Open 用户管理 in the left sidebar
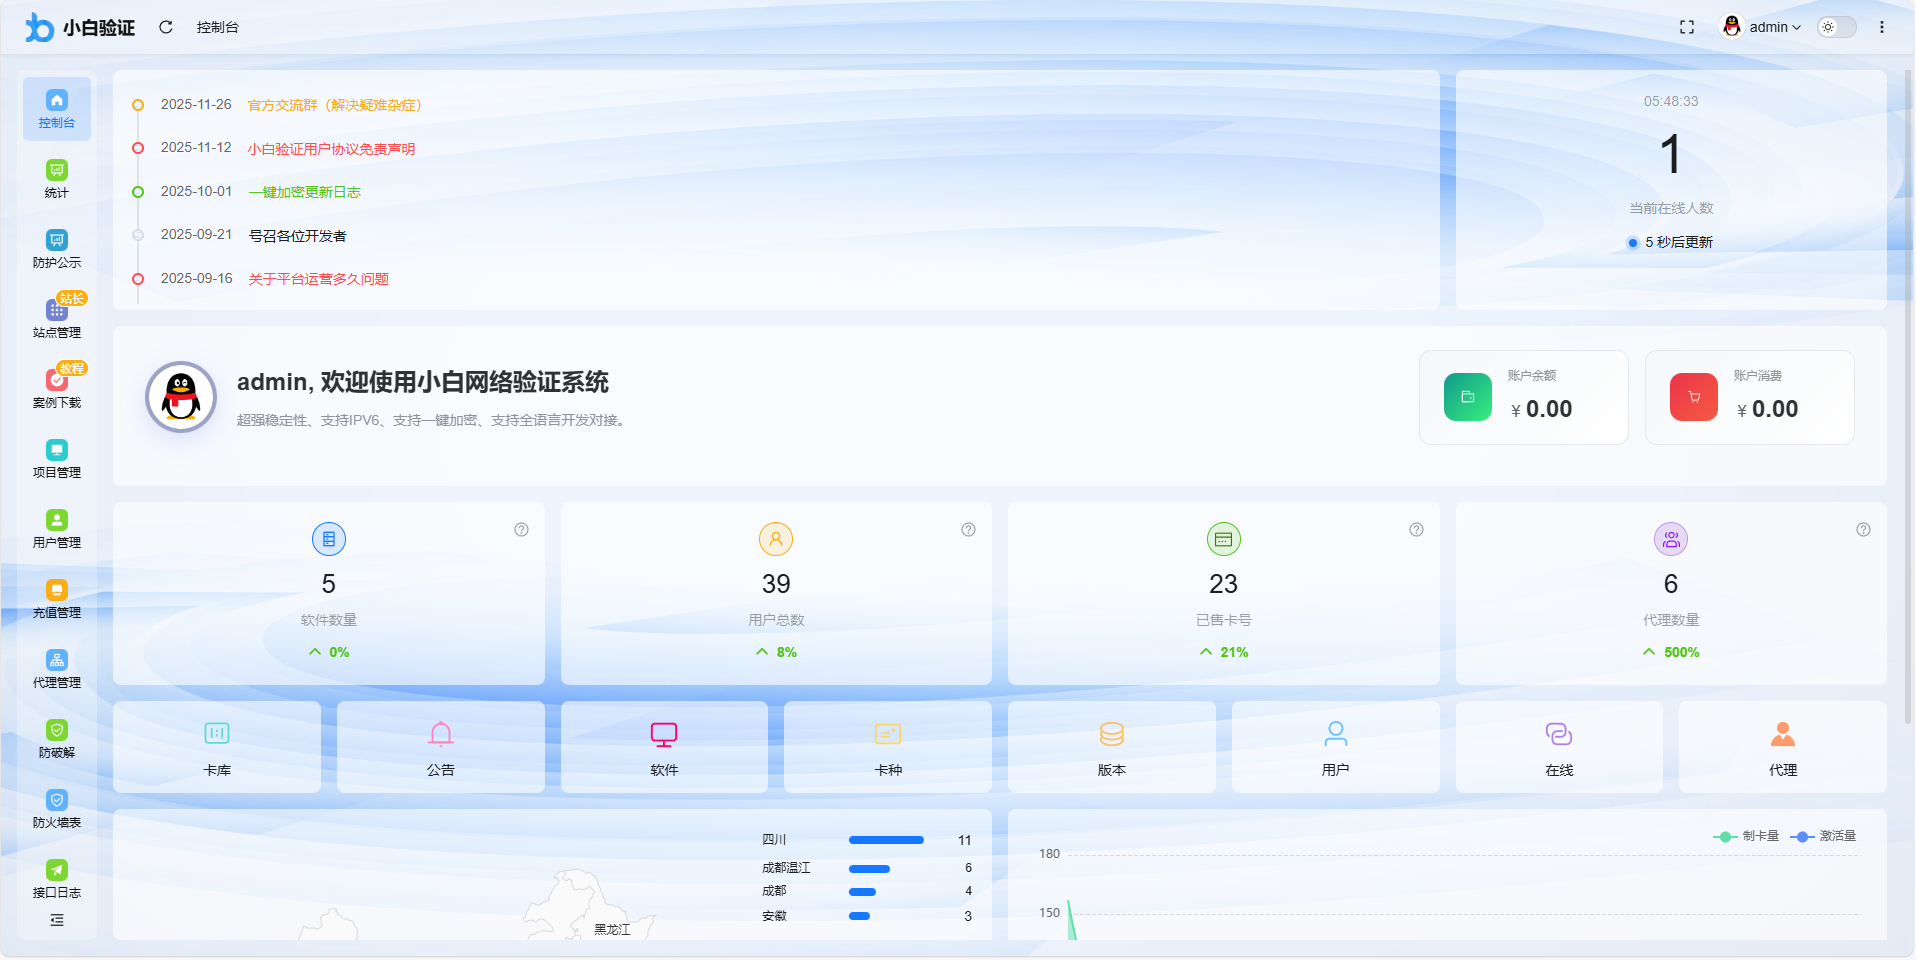Screen dimensions: 1916x960 pyautogui.click(x=56, y=527)
